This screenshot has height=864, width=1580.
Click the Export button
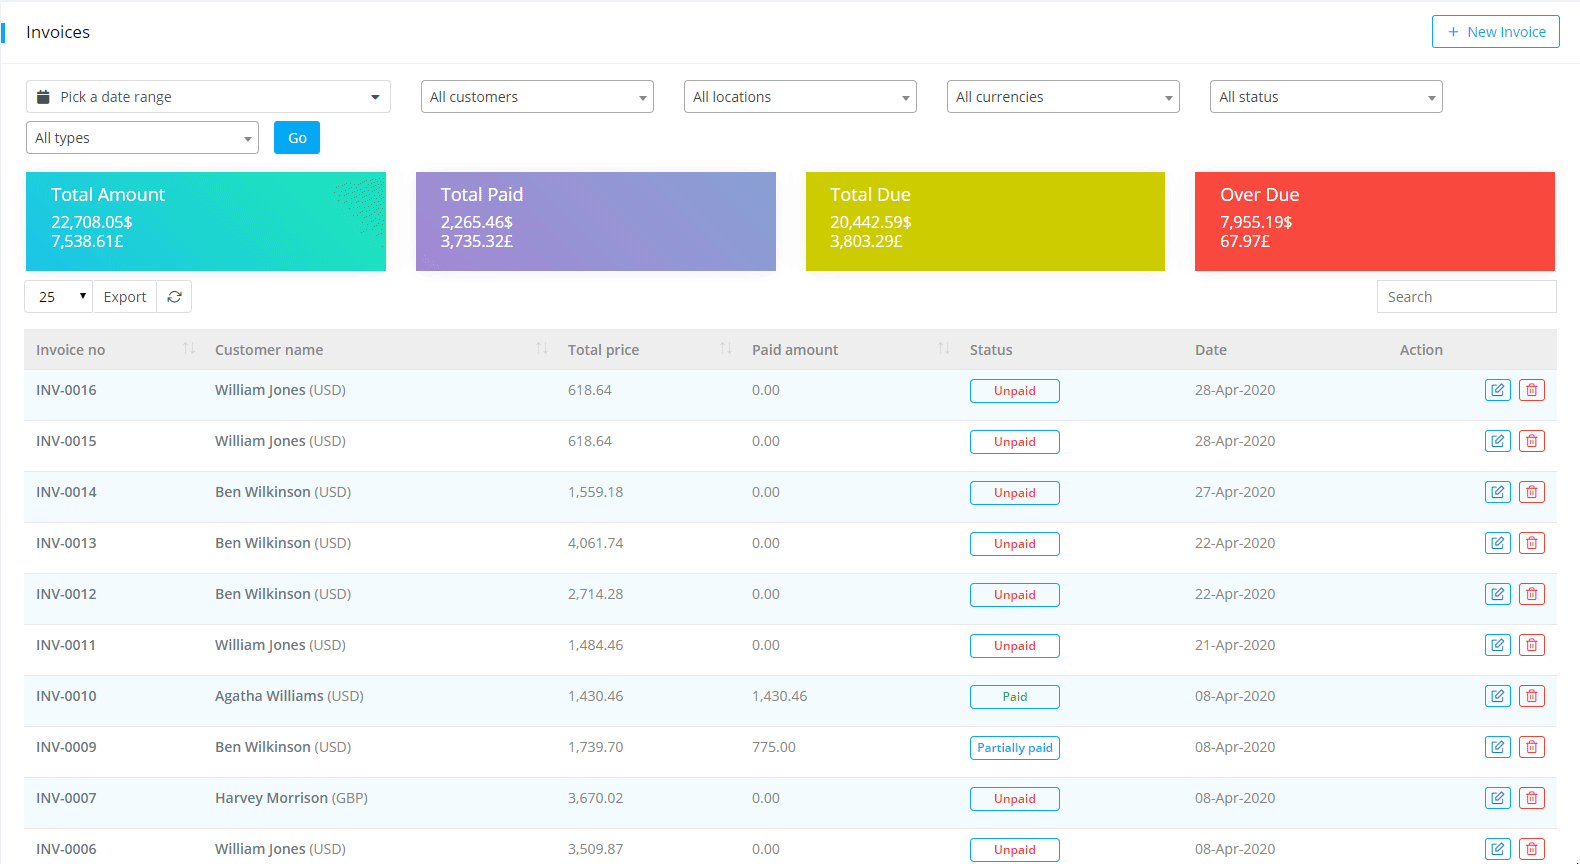(x=125, y=297)
